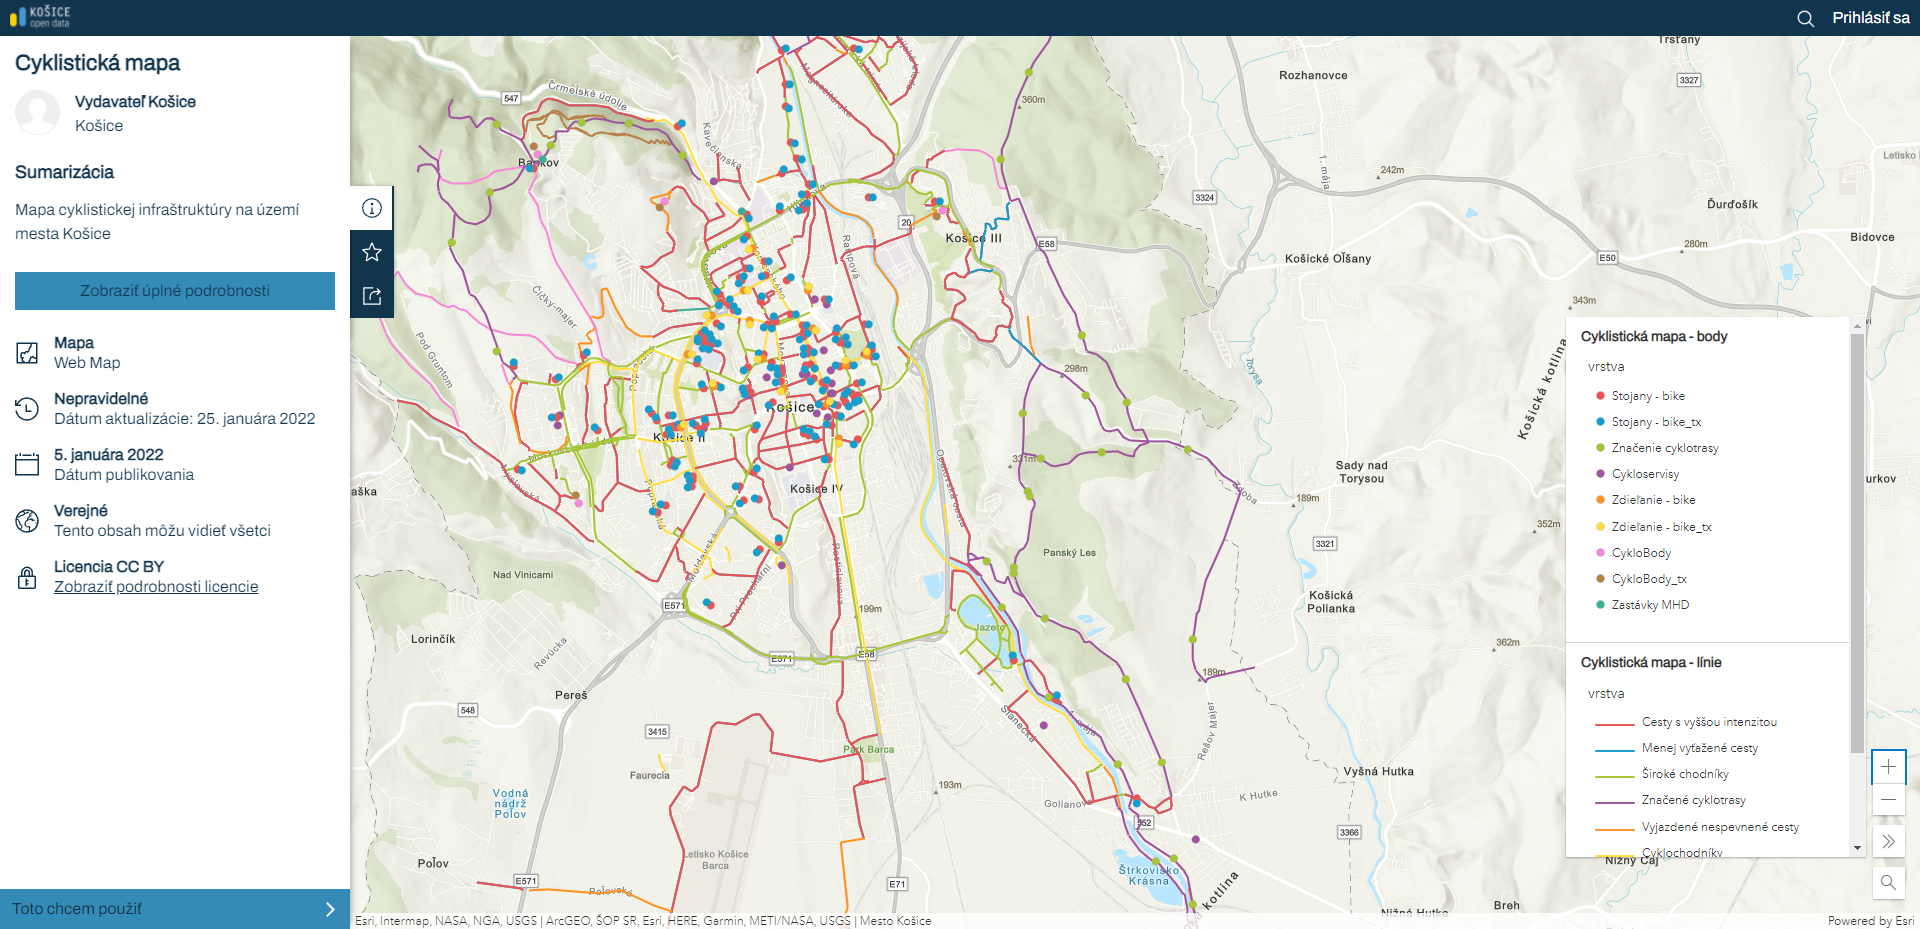The height and width of the screenshot is (929, 1920).
Task: Select the Cyklistická mapa - body legend header
Action: 1654,336
